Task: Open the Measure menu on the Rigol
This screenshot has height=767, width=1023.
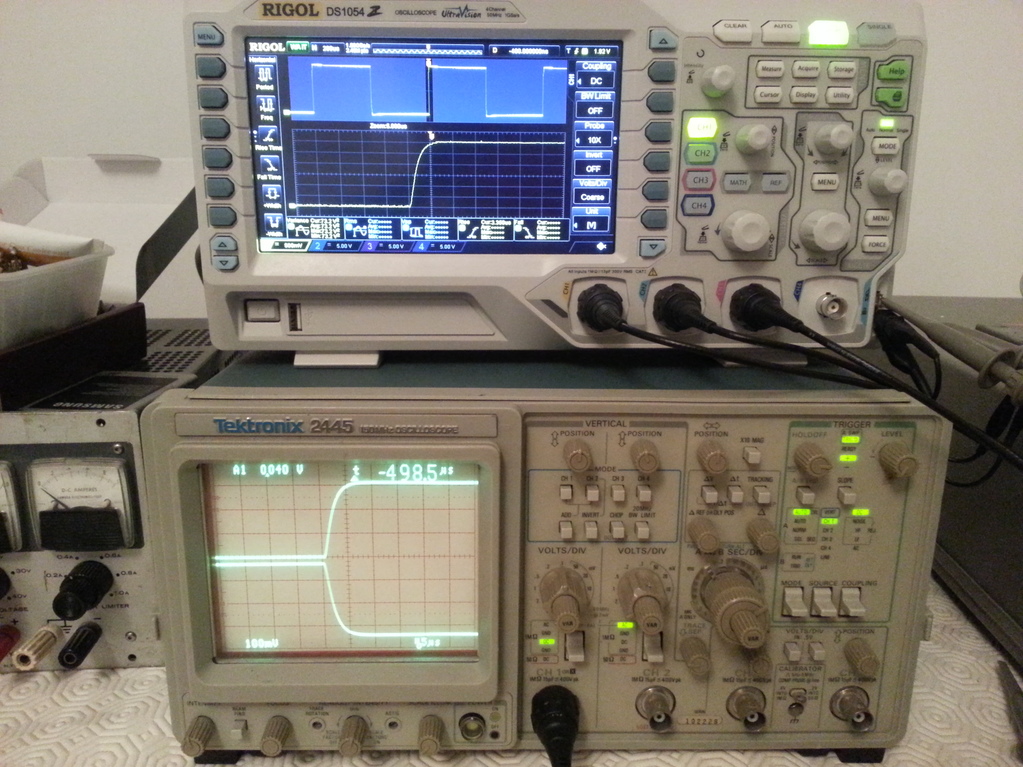Action: 770,68
